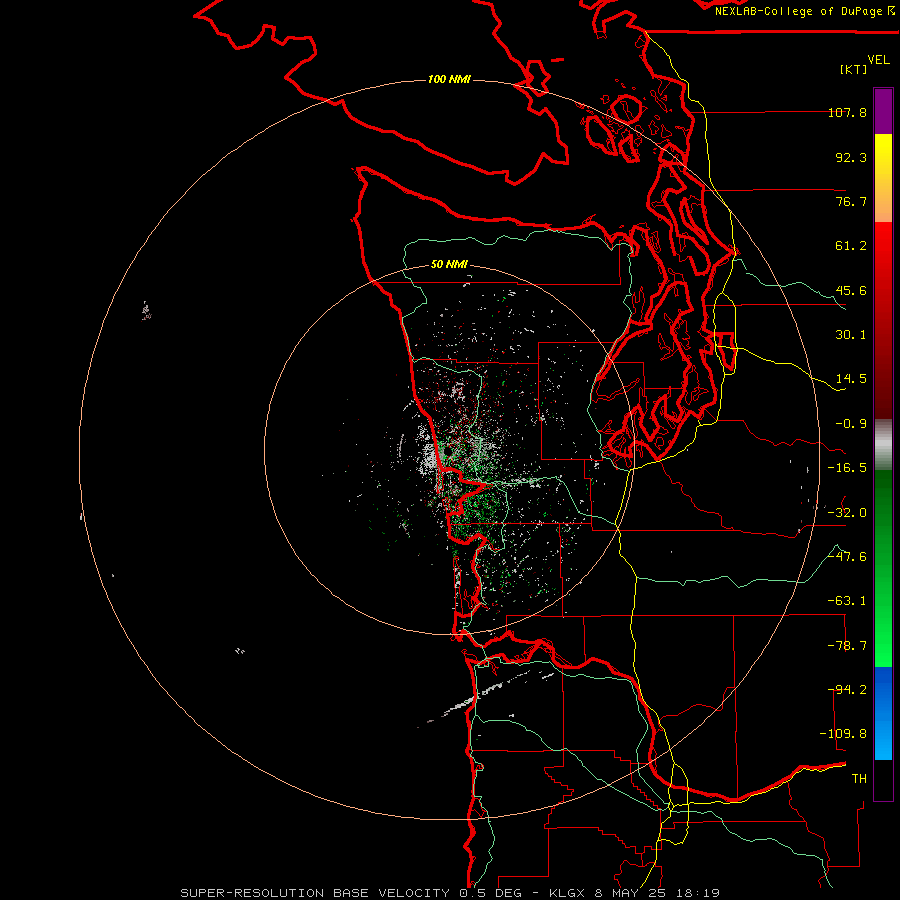The width and height of the screenshot is (900, 900).
Task: Click the [KT] units label
Action: (x=854, y=69)
